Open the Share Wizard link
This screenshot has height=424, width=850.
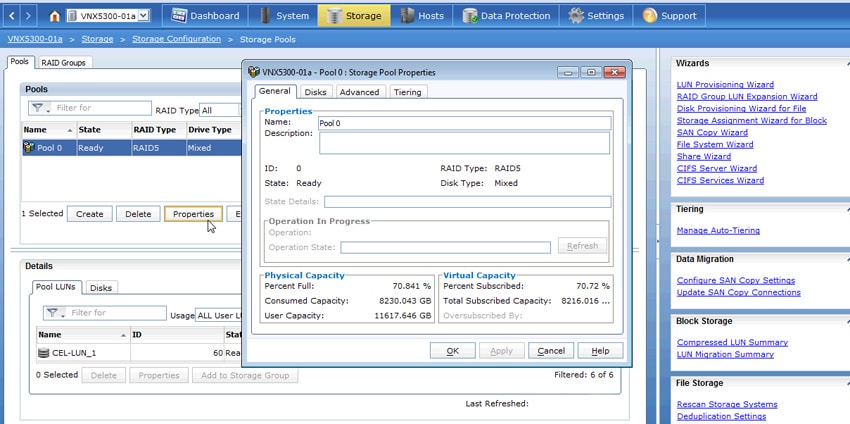[x=704, y=156]
